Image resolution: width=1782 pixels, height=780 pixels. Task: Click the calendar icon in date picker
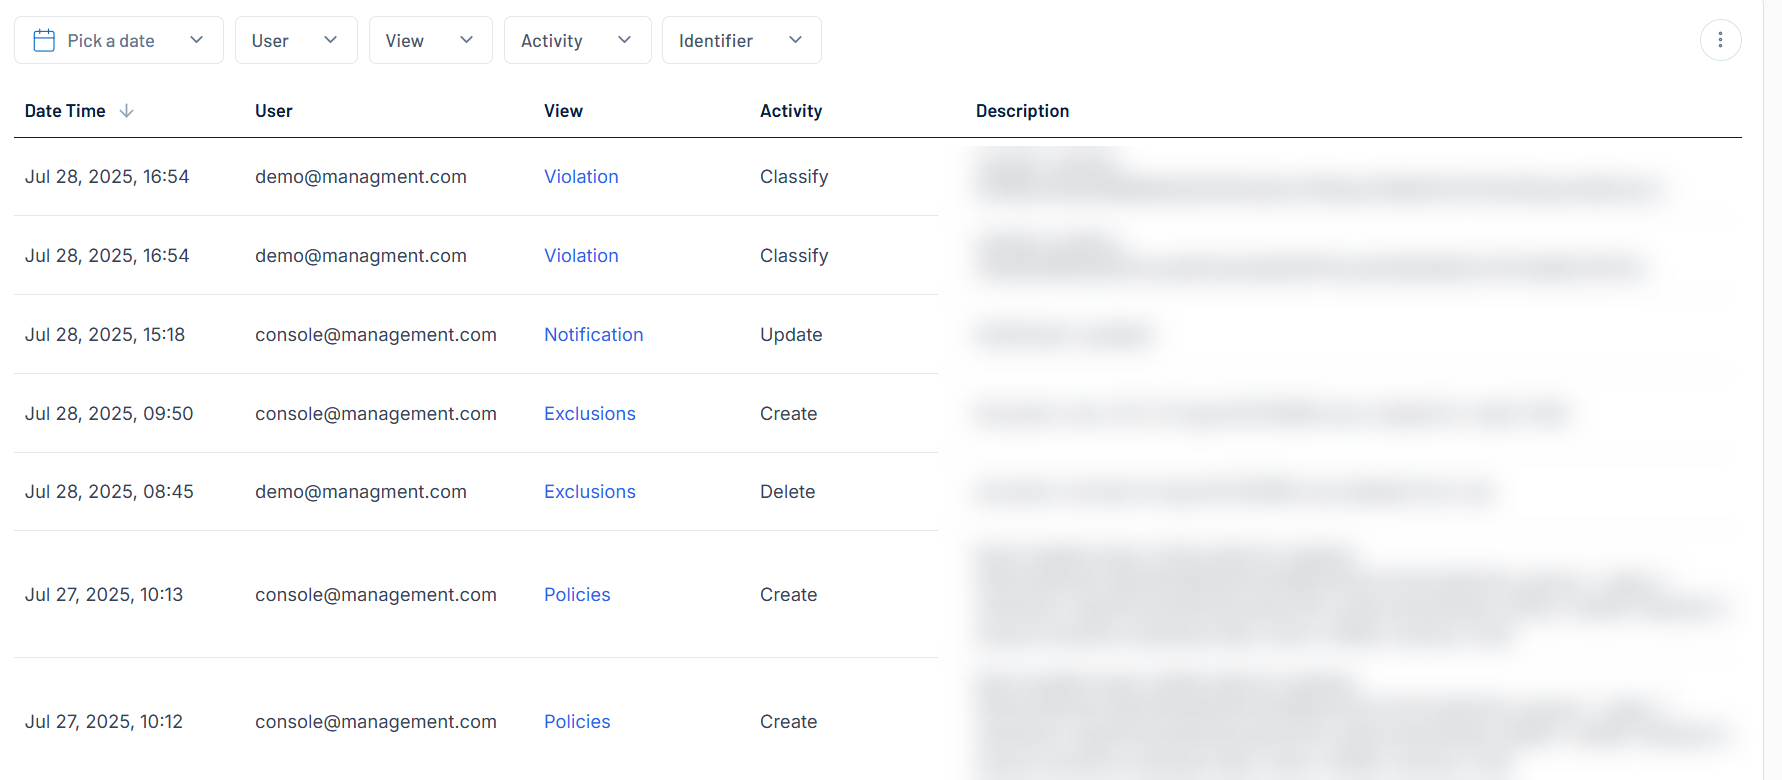pyautogui.click(x=44, y=40)
